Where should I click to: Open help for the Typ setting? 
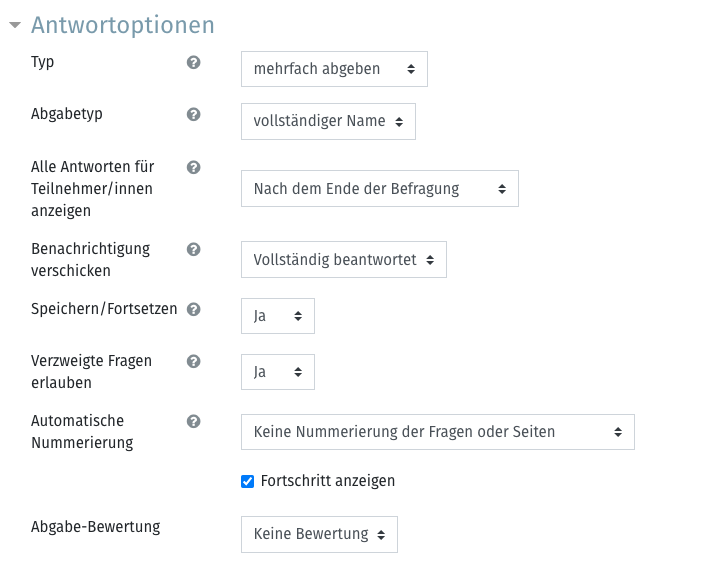pyautogui.click(x=193, y=62)
